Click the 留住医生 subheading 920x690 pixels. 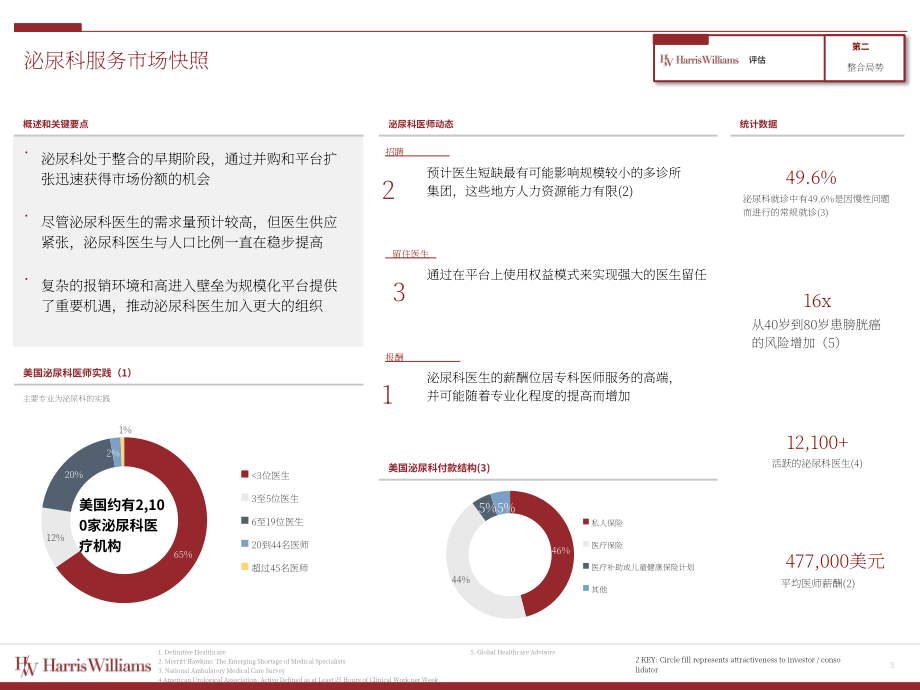[410, 253]
